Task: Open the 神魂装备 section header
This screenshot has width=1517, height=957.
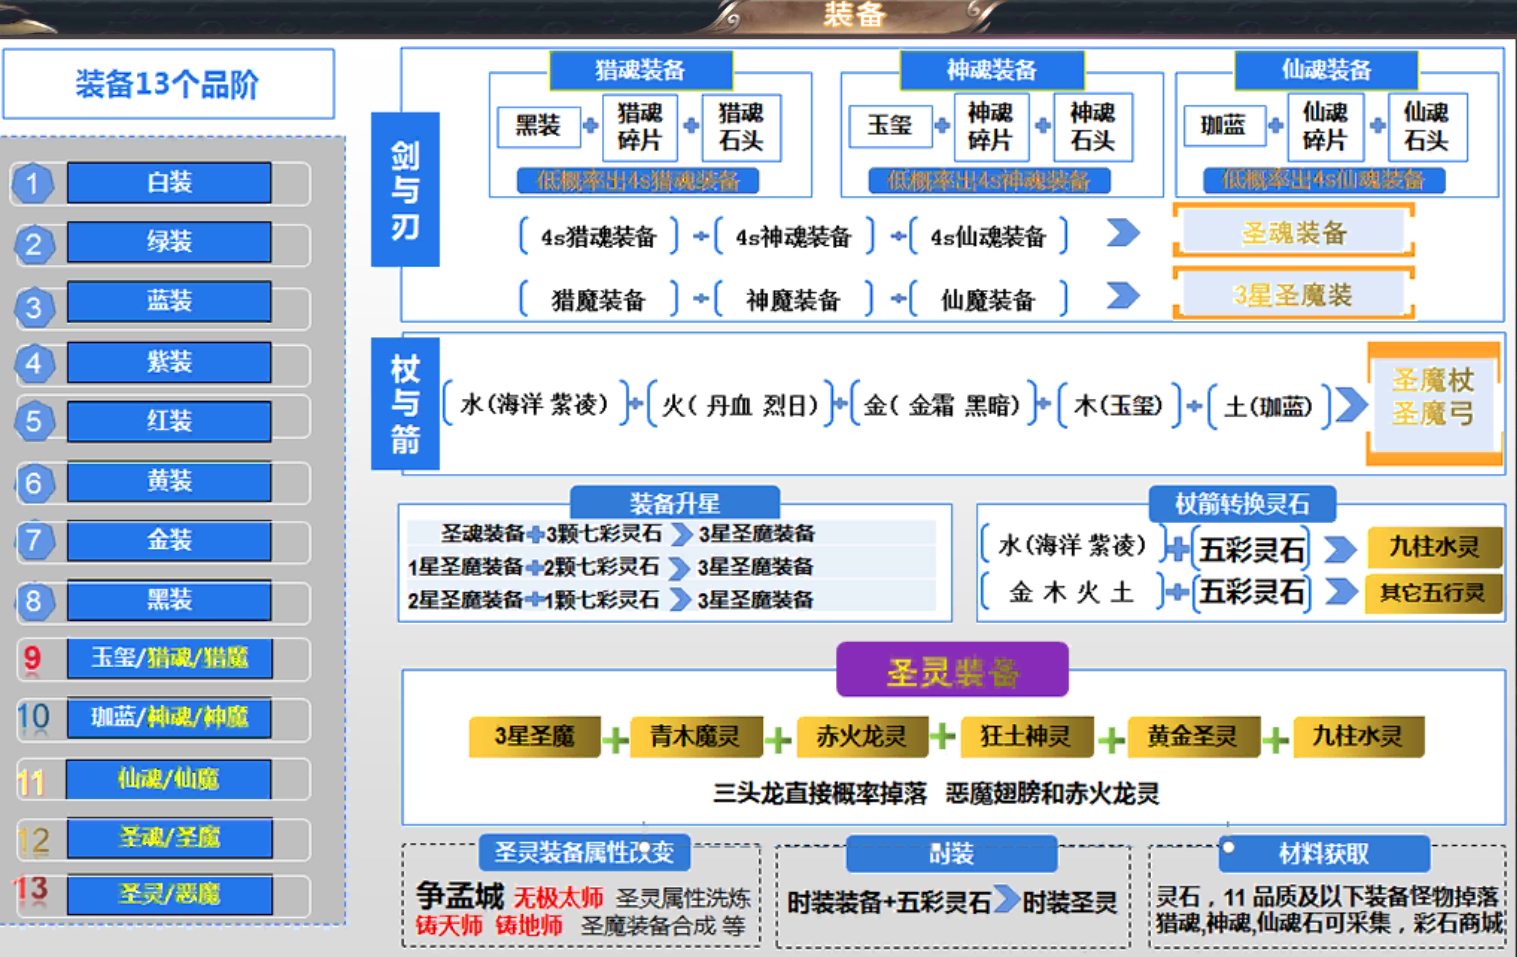Action: [992, 70]
